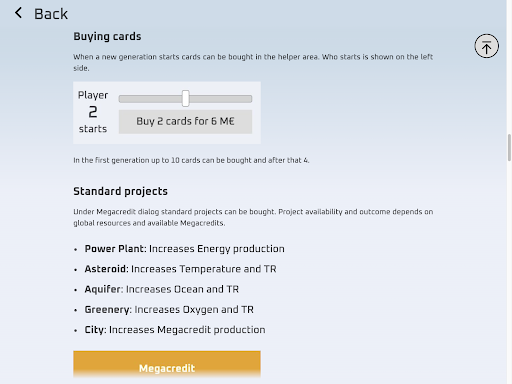This screenshot has width=512, height=384.
Task: Click the scroll-to-top arrow icon
Action: pos(487,46)
